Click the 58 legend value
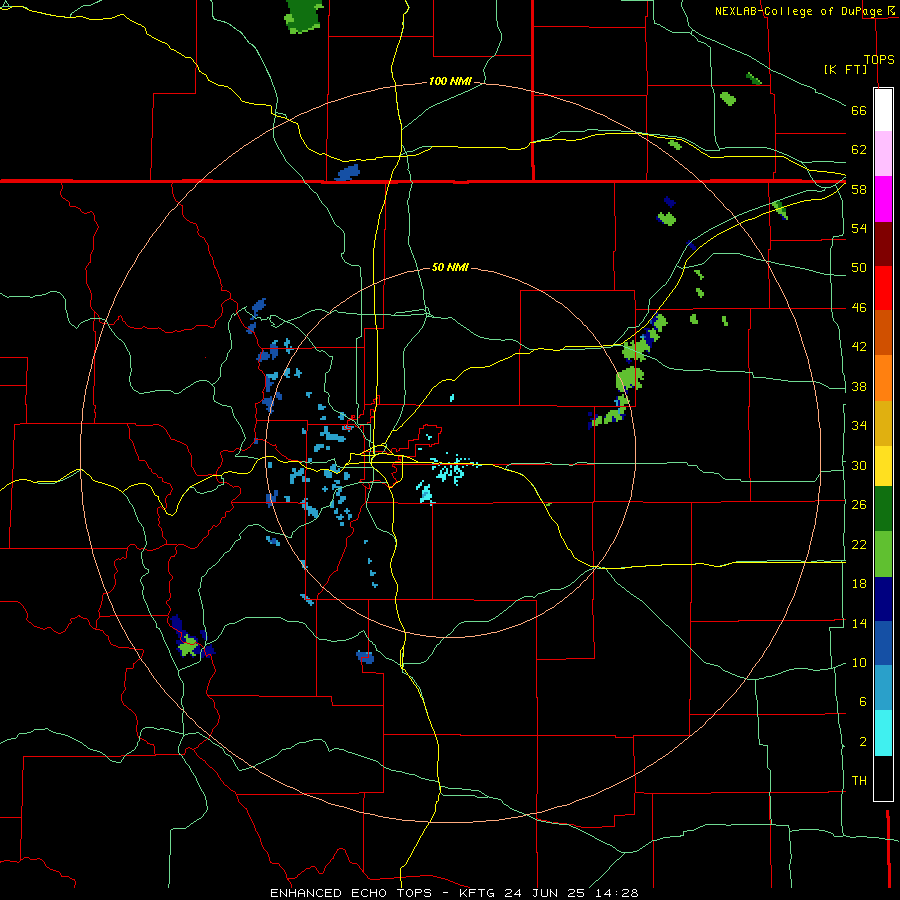 (x=859, y=189)
